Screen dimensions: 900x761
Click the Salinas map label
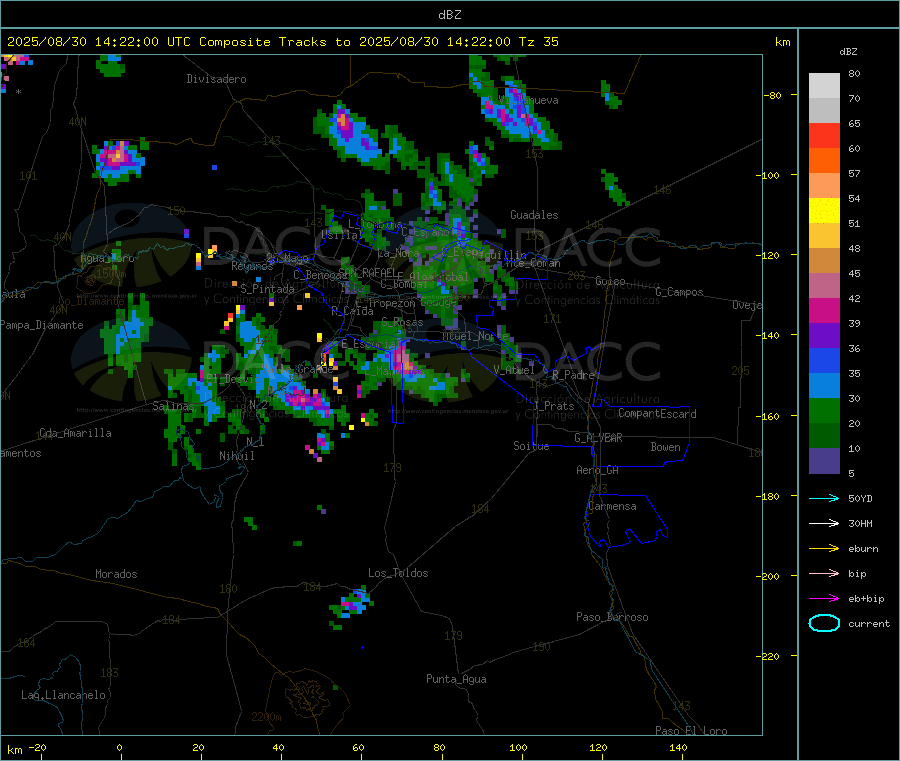pyautogui.click(x=173, y=406)
